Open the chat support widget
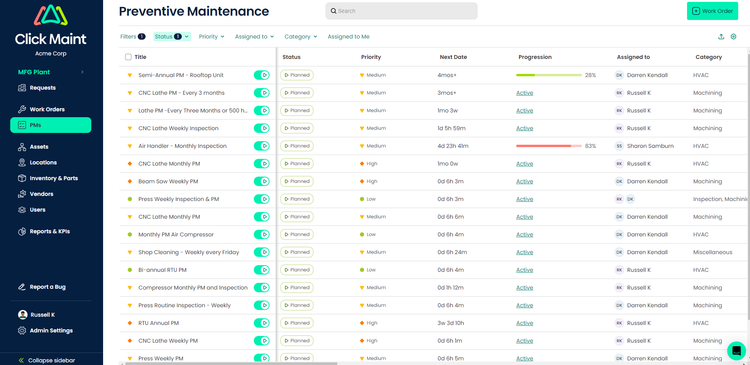Image resolution: width=750 pixels, height=365 pixels. 737,351
